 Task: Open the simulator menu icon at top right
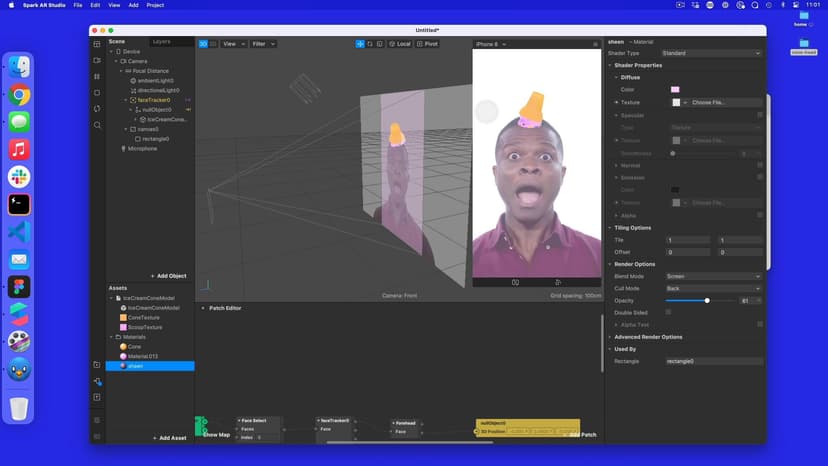[595, 44]
